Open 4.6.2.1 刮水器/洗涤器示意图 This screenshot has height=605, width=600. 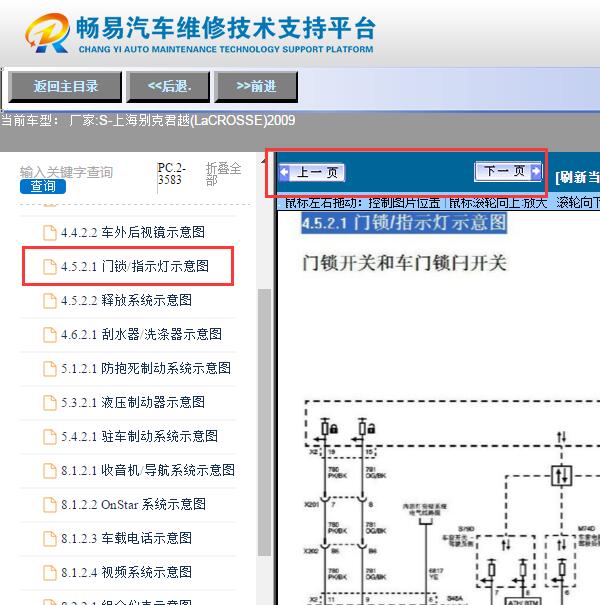pyautogui.click(x=141, y=334)
